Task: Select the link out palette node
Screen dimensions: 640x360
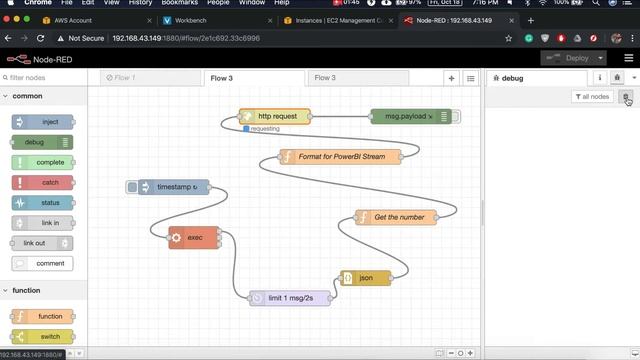Action: tap(42, 243)
